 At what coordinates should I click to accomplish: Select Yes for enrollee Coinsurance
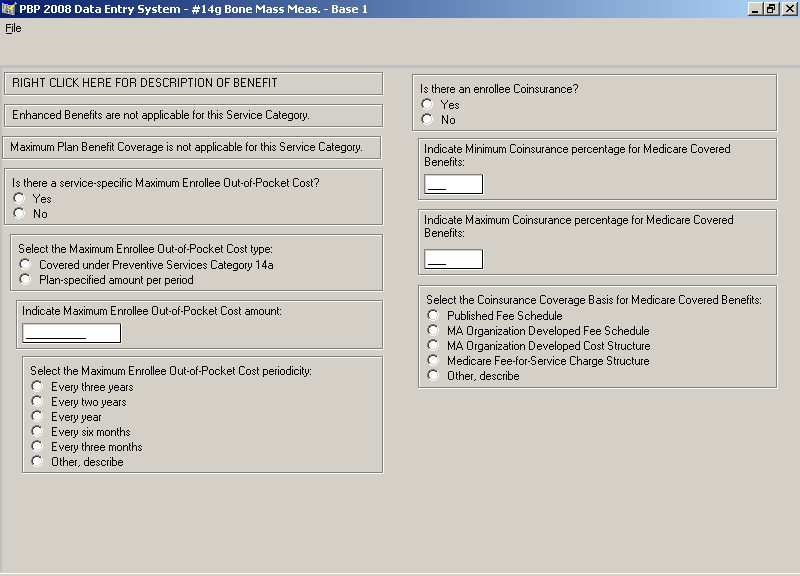[x=427, y=104]
